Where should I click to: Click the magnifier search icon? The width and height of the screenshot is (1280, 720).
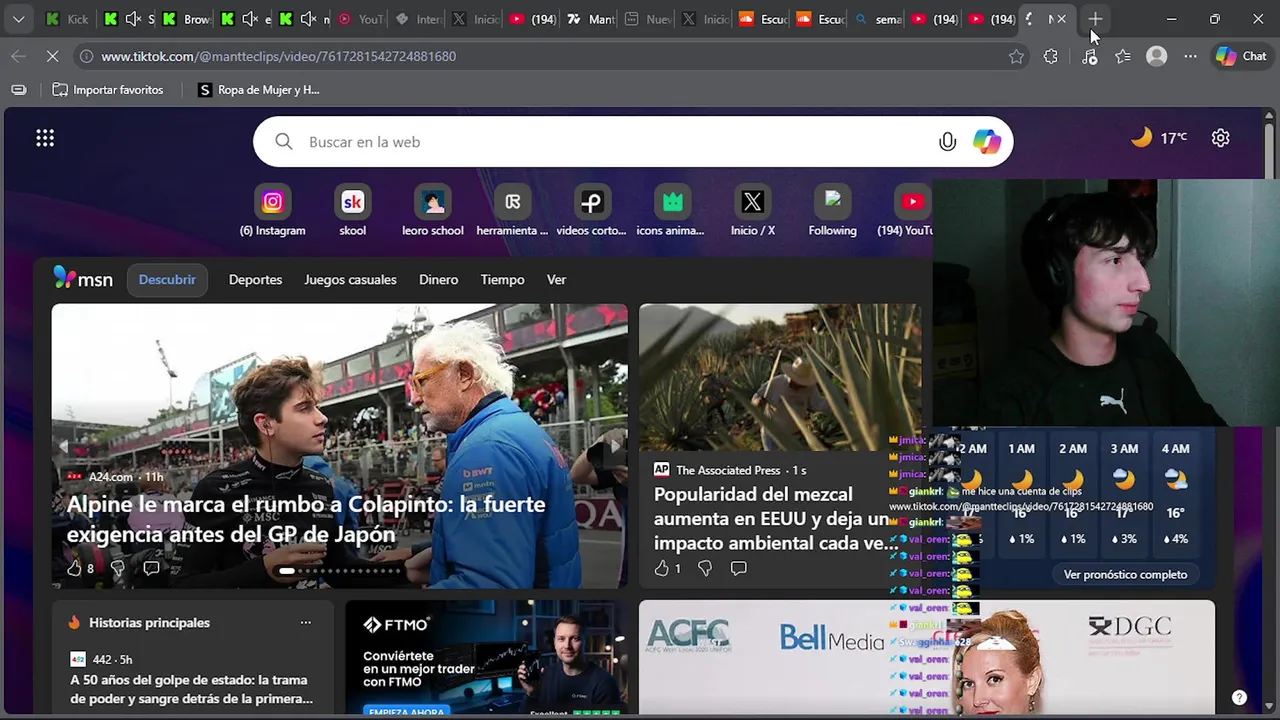point(284,142)
